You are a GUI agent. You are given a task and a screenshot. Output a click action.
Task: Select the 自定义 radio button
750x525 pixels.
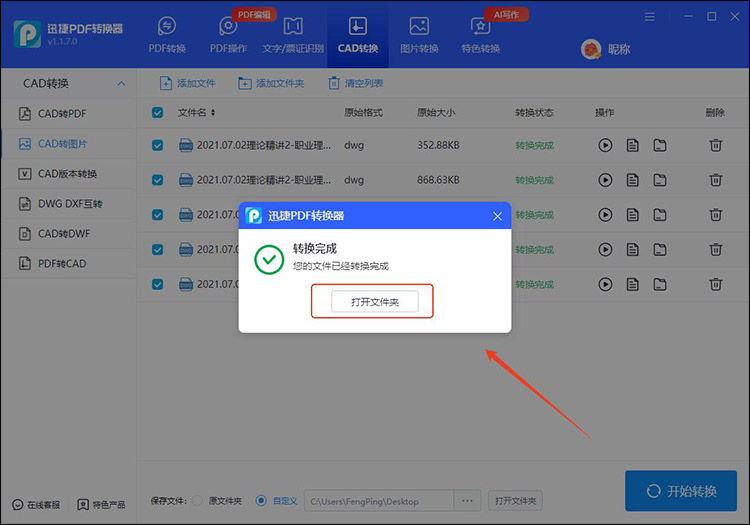click(x=261, y=501)
